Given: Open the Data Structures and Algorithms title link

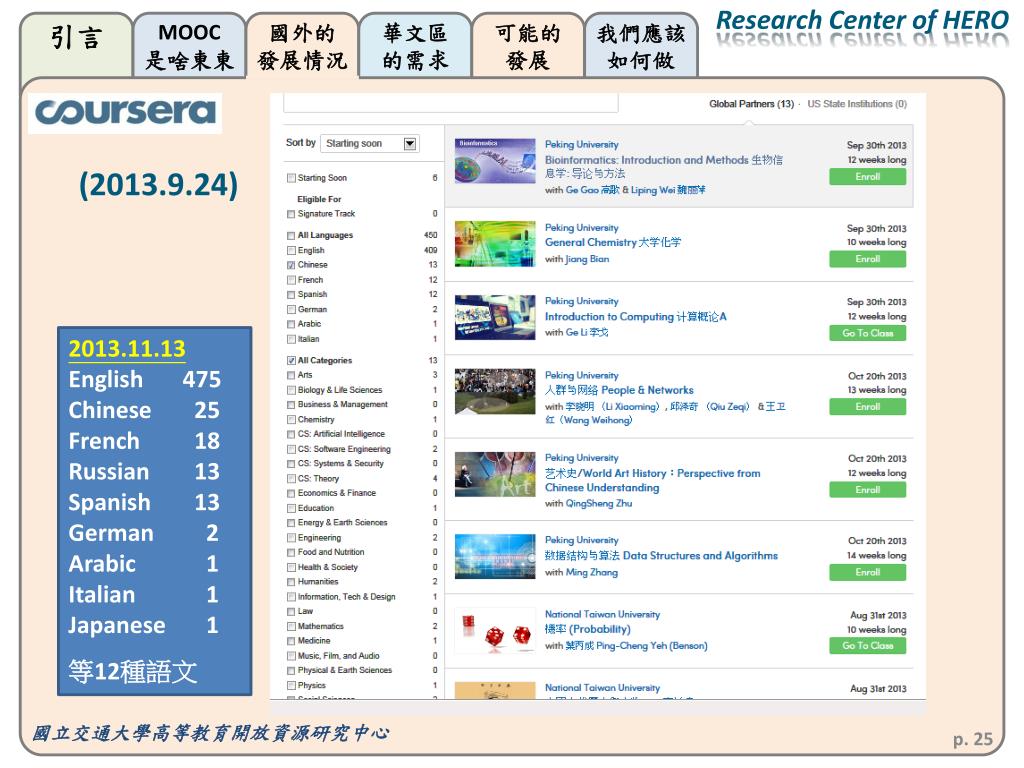Looking at the screenshot, I should (661, 556).
